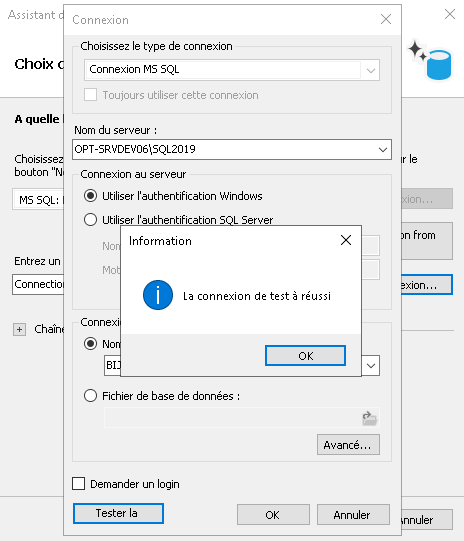
Task: Open the Avancé… settings
Action: [x=348, y=445]
